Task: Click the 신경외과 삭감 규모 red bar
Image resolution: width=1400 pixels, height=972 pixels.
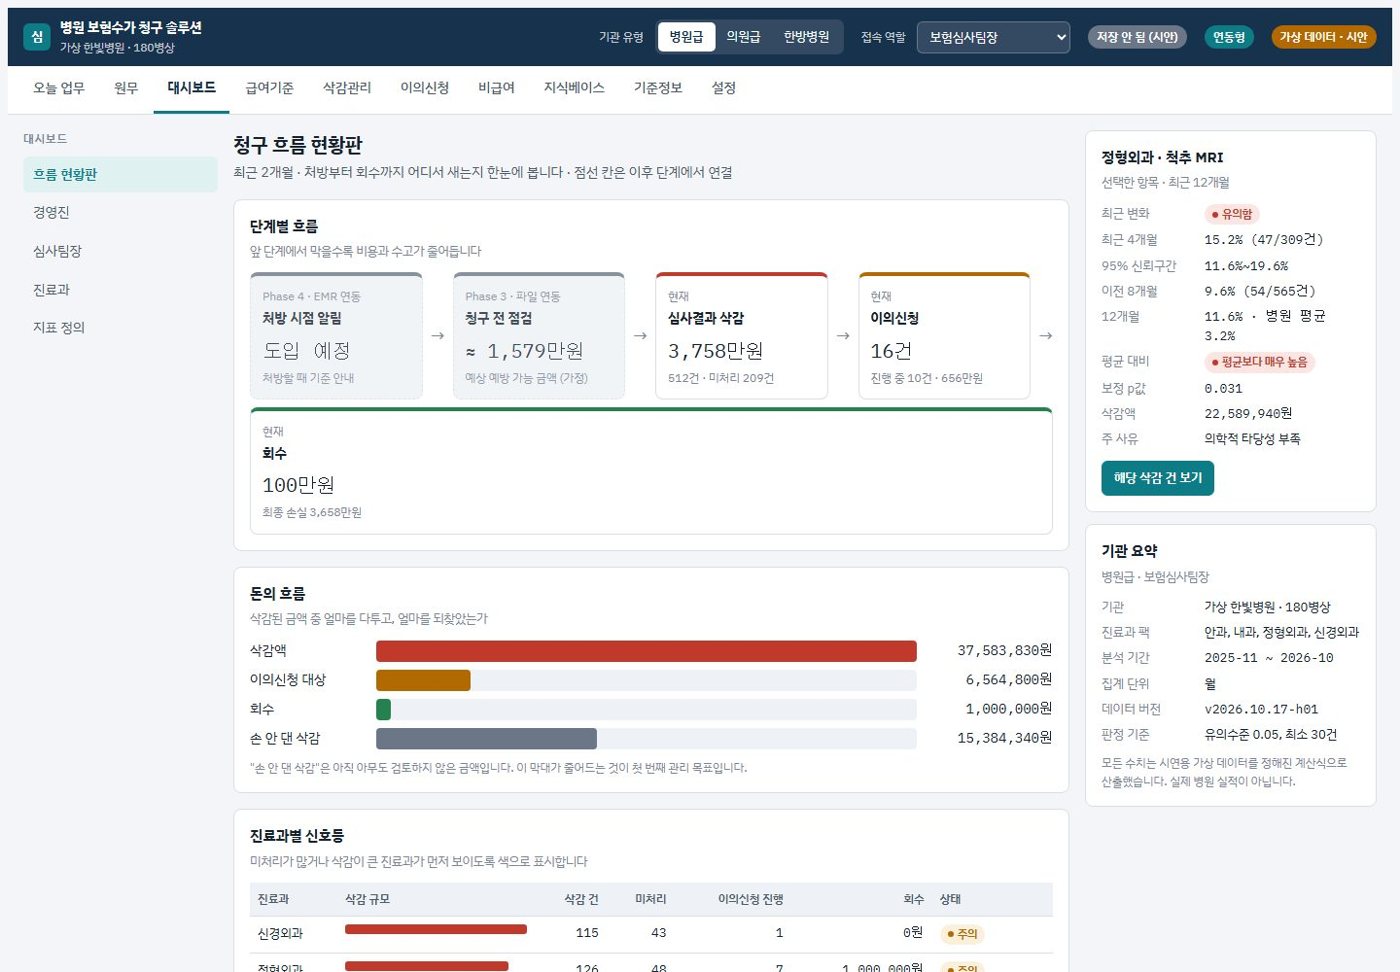Action: [436, 930]
